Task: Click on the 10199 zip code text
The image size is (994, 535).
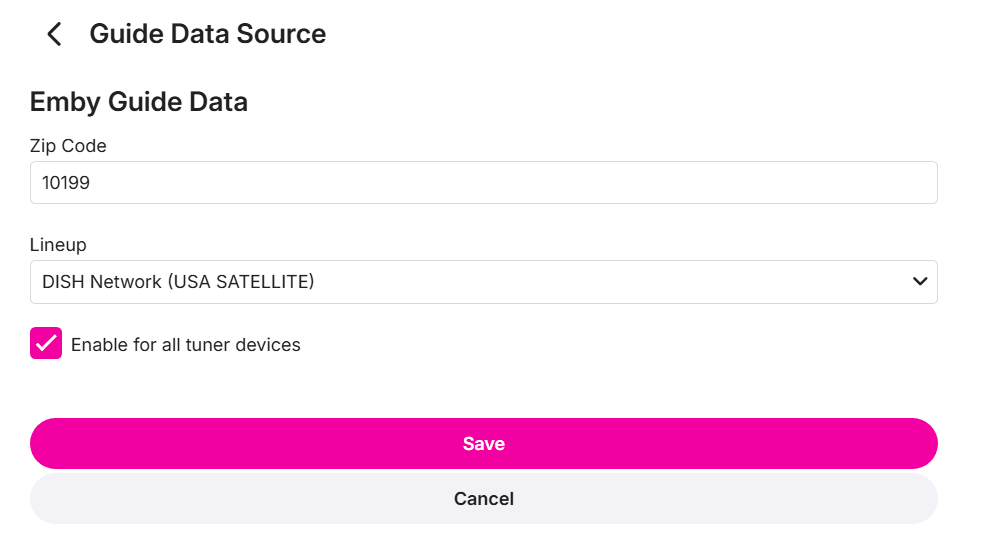Action: pyautogui.click(x=67, y=183)
